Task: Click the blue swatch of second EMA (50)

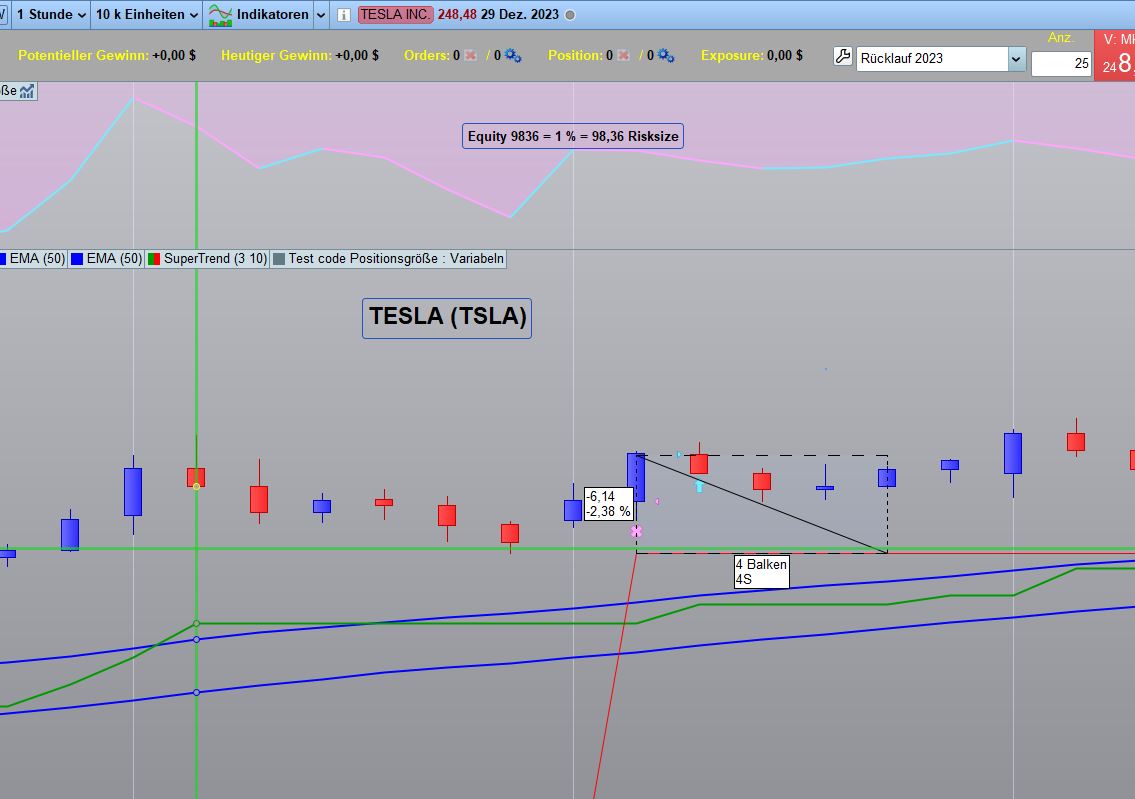Action: click(77, 259)
